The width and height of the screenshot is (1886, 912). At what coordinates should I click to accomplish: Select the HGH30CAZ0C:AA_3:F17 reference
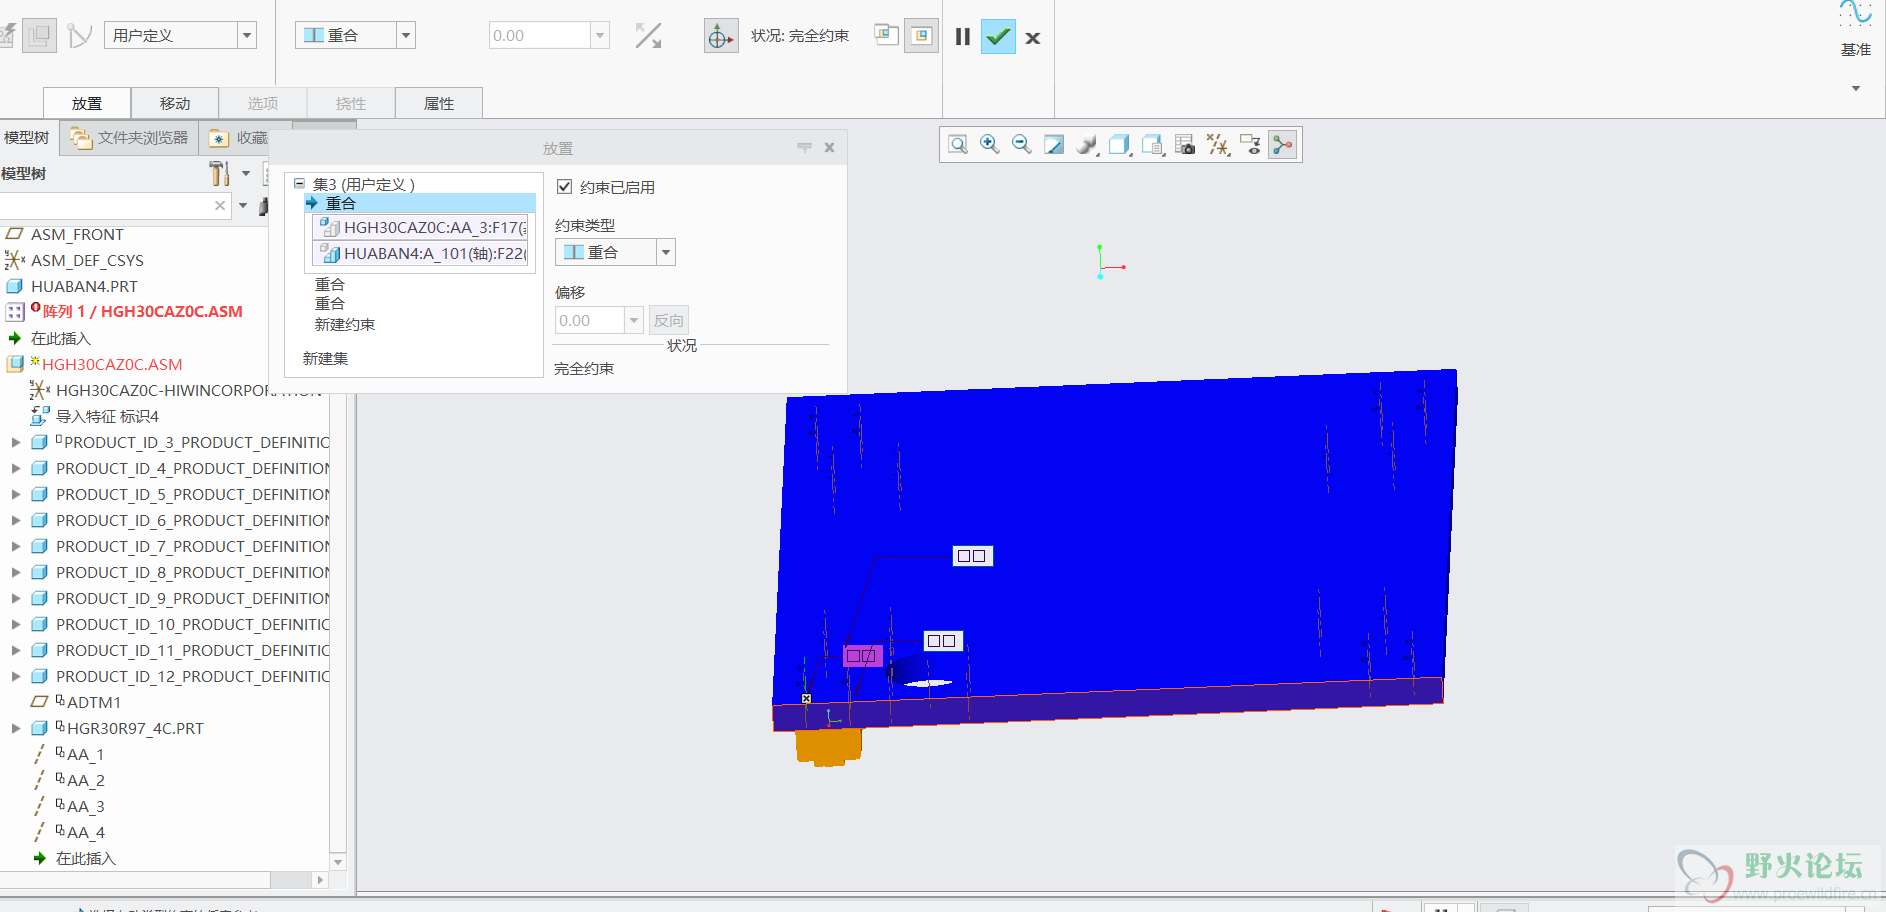click(x=421, y=228)
